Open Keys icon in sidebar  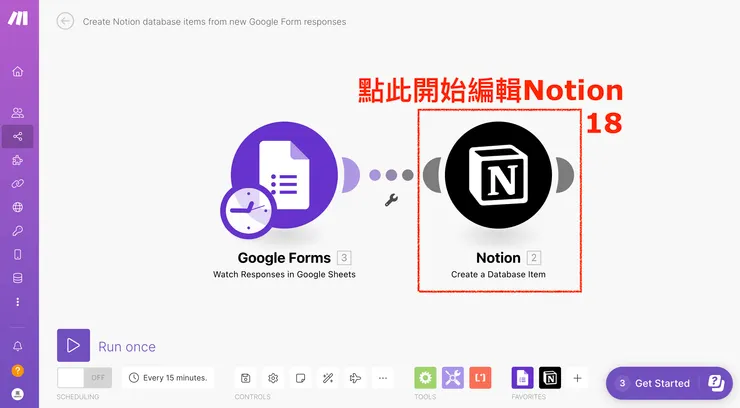[x=17, y=231]
